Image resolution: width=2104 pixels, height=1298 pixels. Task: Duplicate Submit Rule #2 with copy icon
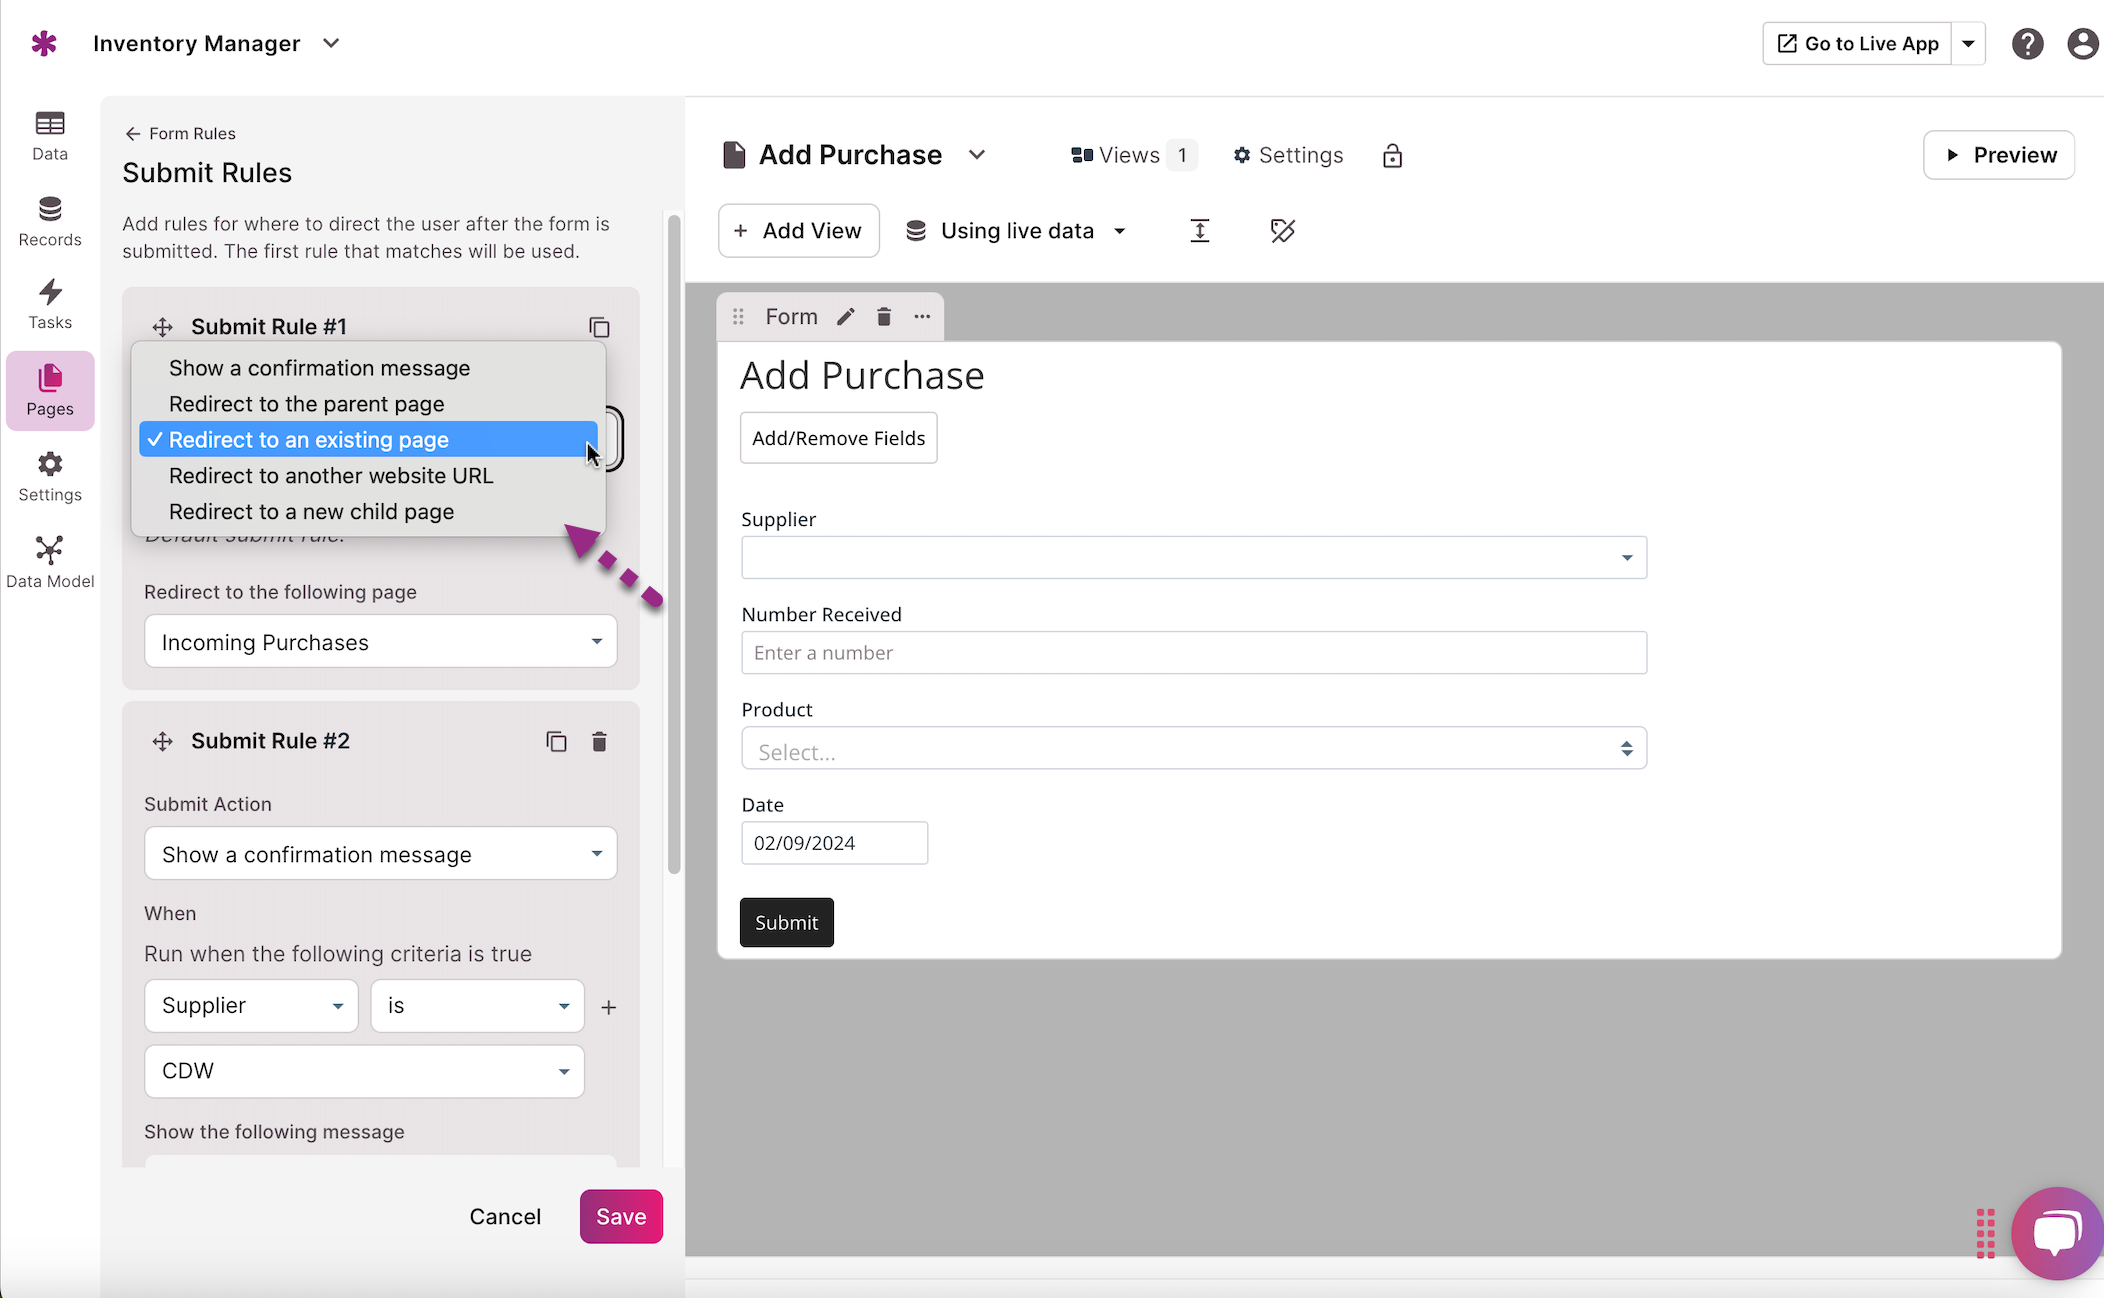(556, 741)
